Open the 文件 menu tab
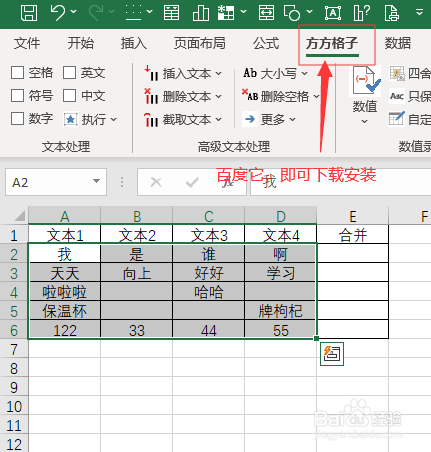The image size is (431, 452). click(27, 43)
